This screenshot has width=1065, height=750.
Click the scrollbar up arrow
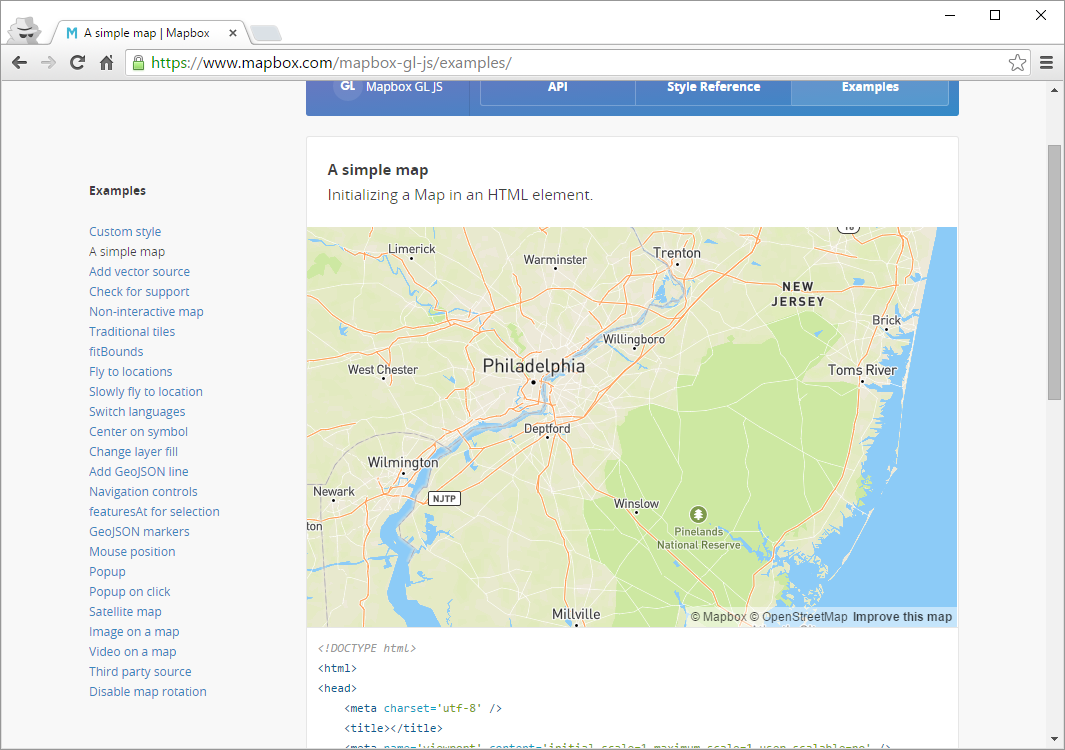point(1054,90)
